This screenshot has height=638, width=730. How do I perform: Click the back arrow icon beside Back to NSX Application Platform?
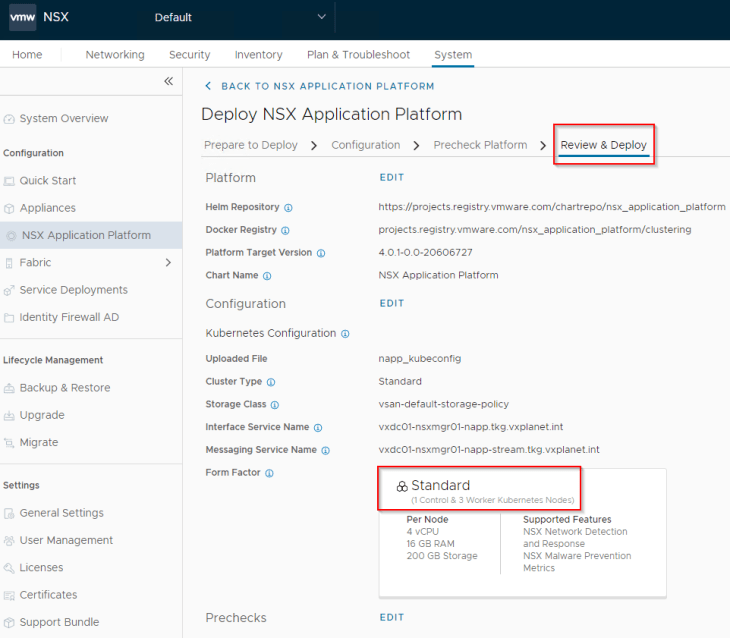pos(208,86)
